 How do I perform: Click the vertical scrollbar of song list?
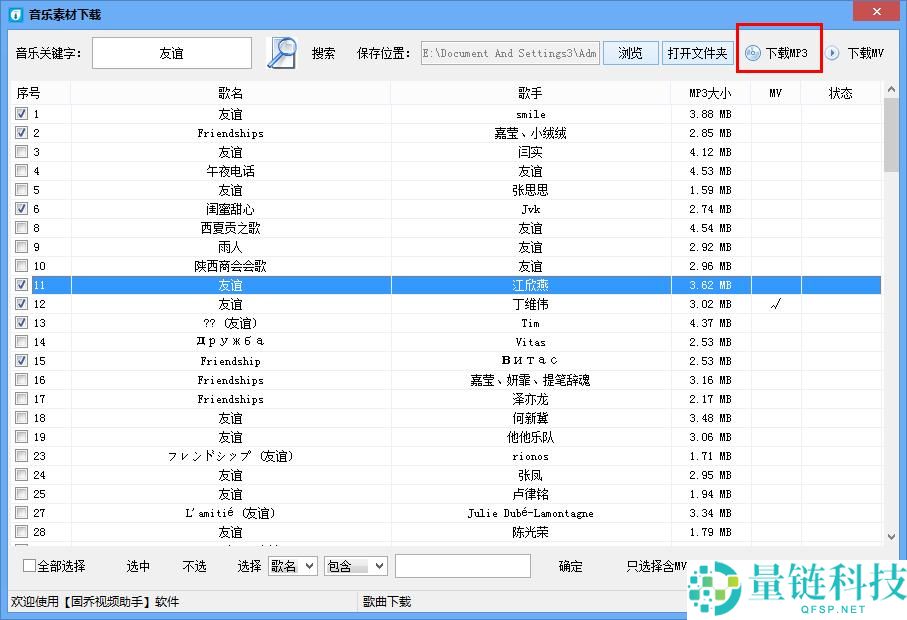891,300
